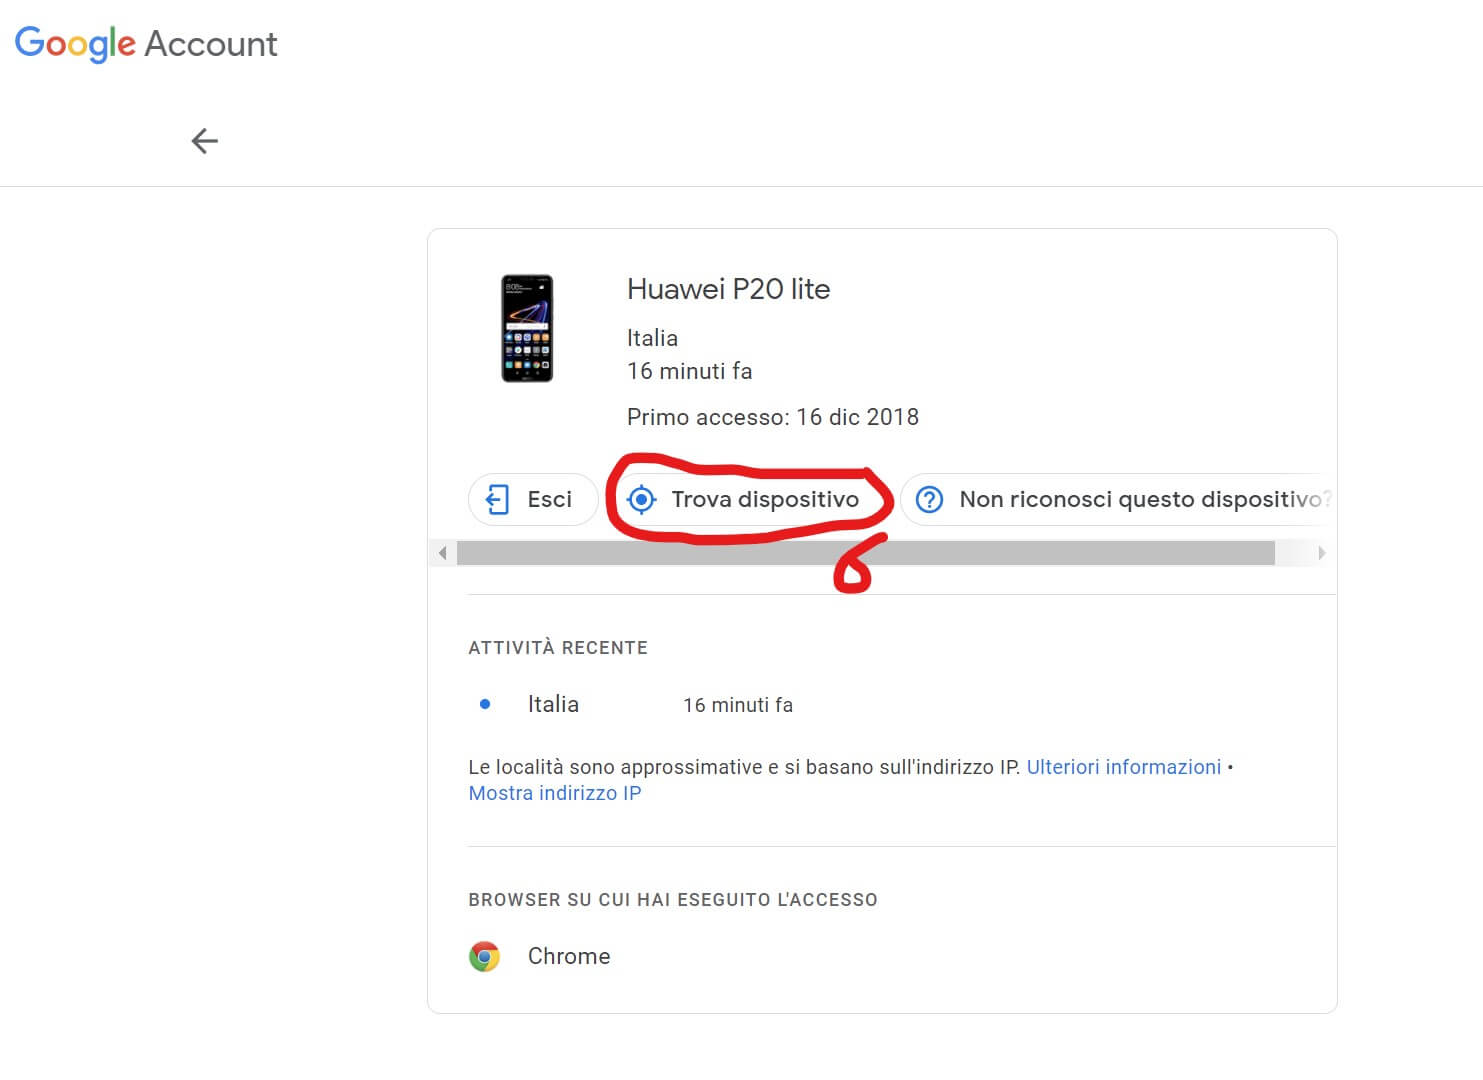This screenshot has width=1483, height=1080.
Task: Open the Ulteriori informazioni link
Action: click(x=1123, y=767)
